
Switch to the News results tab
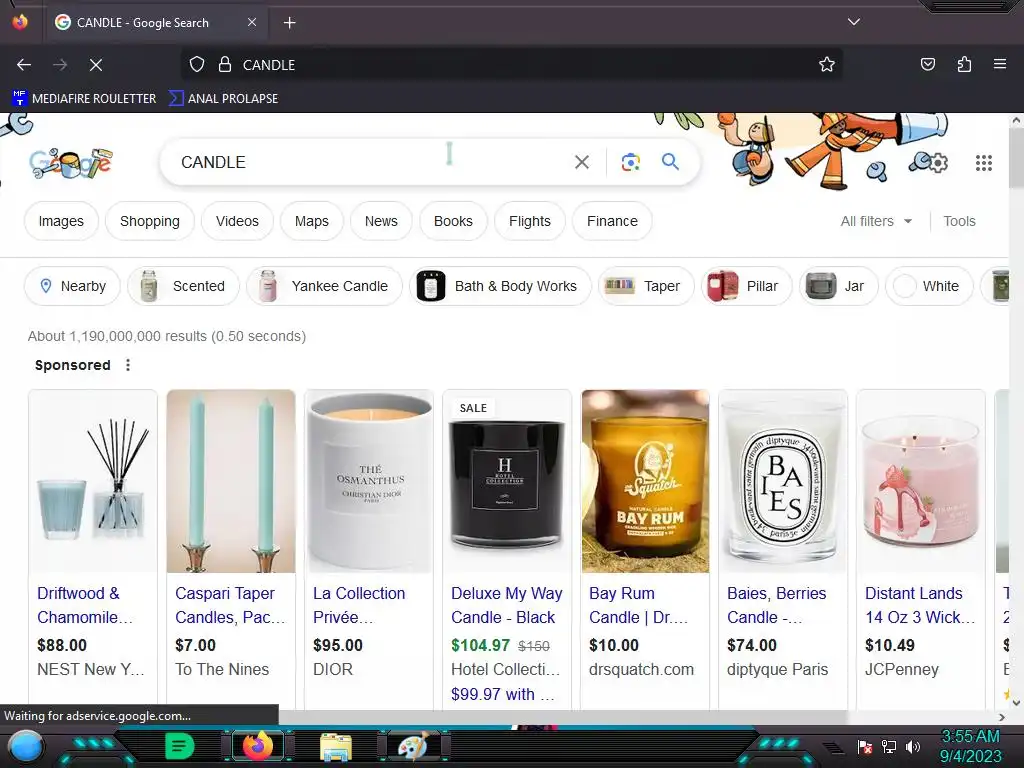381,221
